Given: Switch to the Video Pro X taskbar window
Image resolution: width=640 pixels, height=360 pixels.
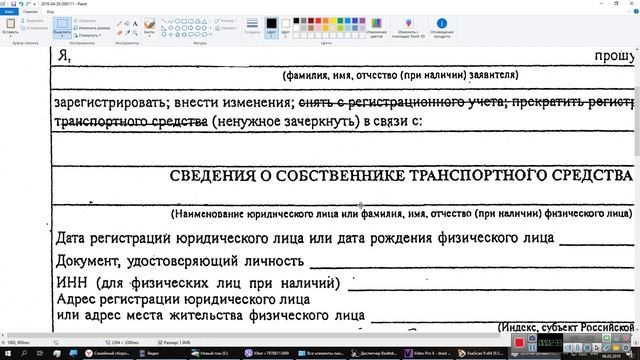Looking at the screenshot, I should [x=428, y=353].
